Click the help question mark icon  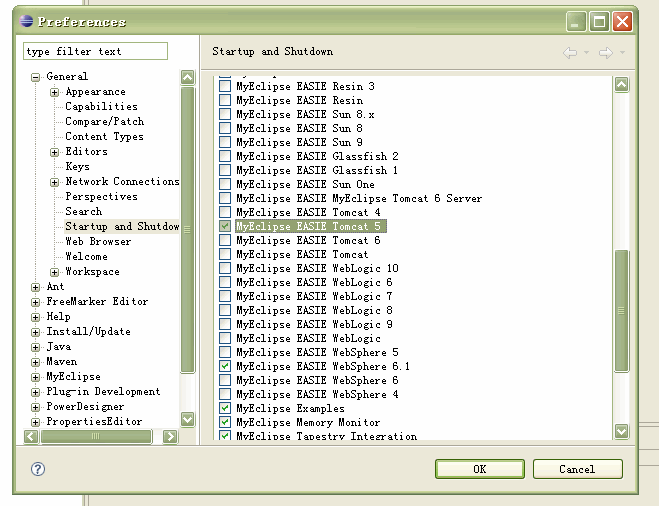pos(38,469)
